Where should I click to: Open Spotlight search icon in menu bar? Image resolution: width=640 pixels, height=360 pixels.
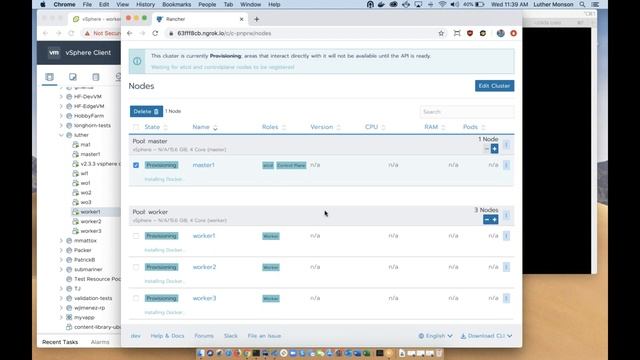[x=582, y=4]
